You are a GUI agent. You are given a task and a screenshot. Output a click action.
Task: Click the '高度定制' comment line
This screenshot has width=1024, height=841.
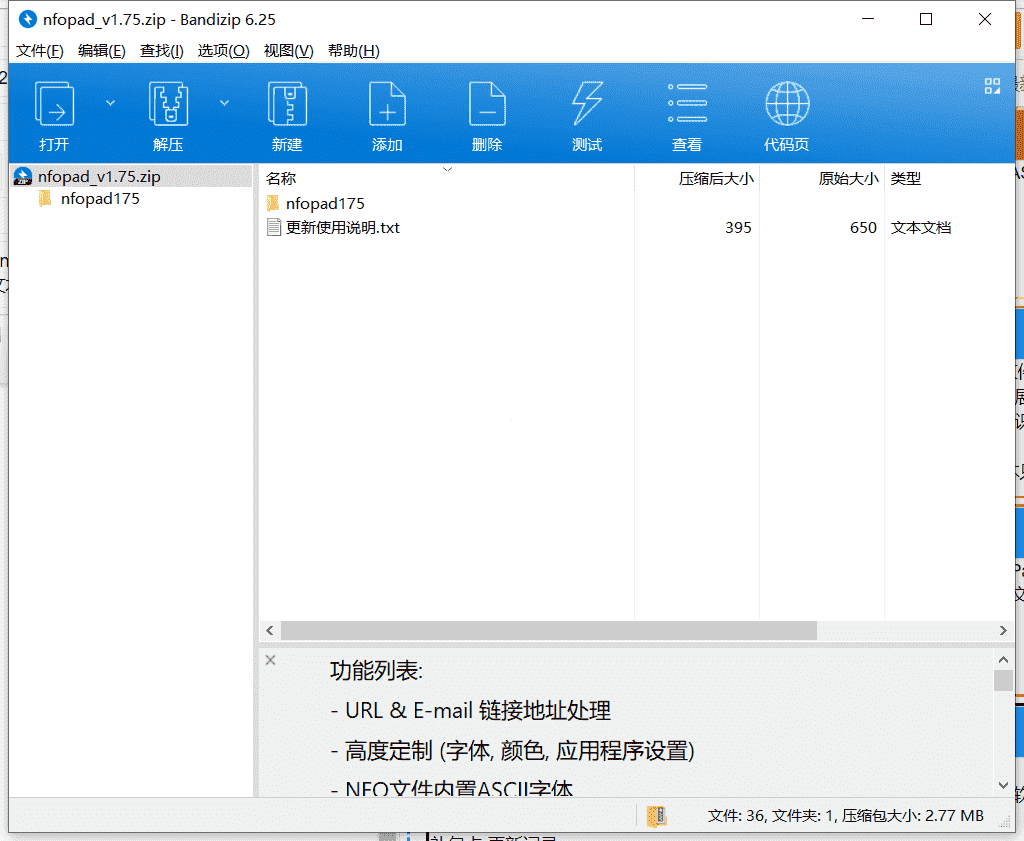pyautogui.click(x=513, y=751)
